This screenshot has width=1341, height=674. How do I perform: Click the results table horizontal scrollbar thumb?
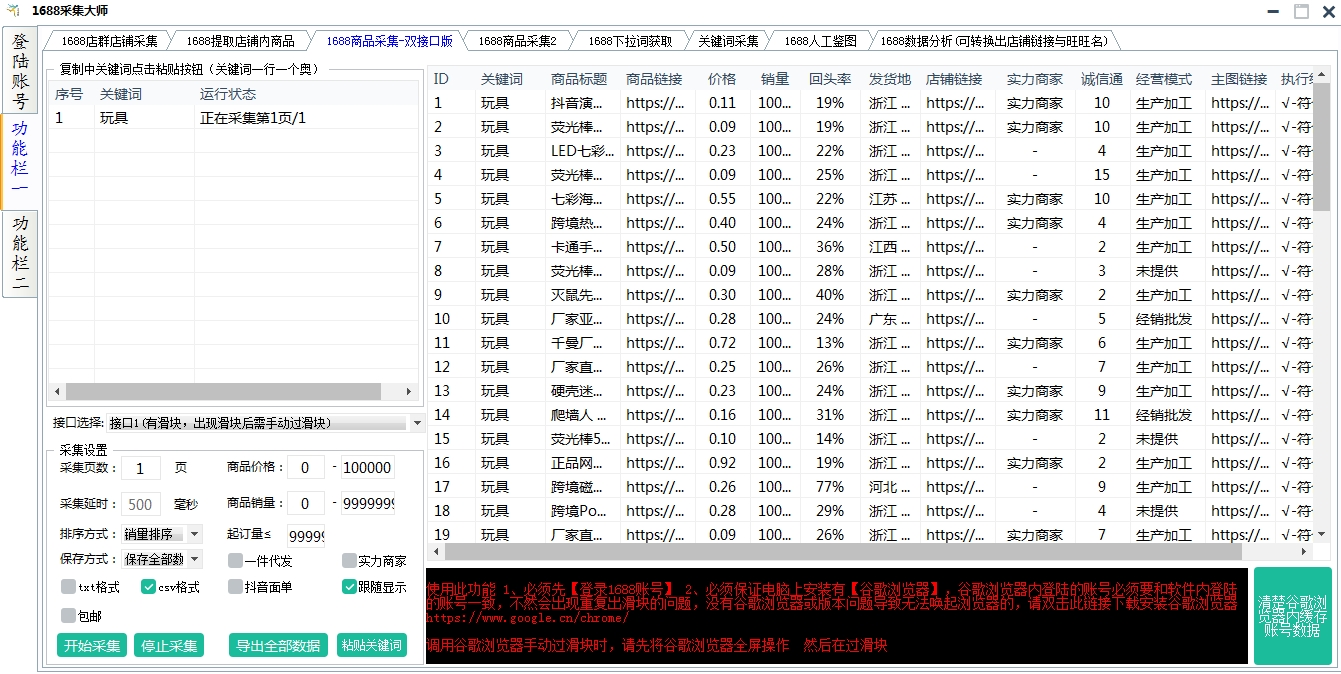coord(843,552)
